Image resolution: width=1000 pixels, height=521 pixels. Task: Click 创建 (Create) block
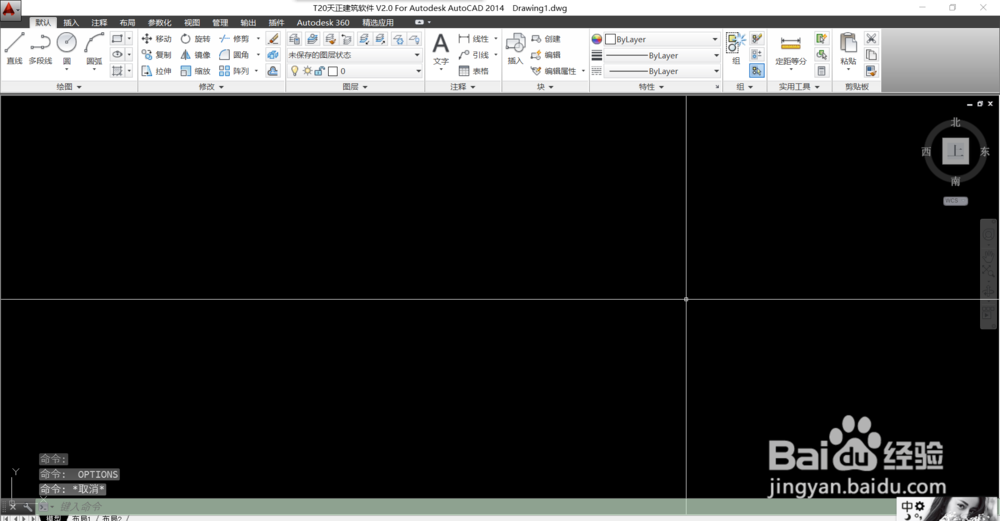546,39
